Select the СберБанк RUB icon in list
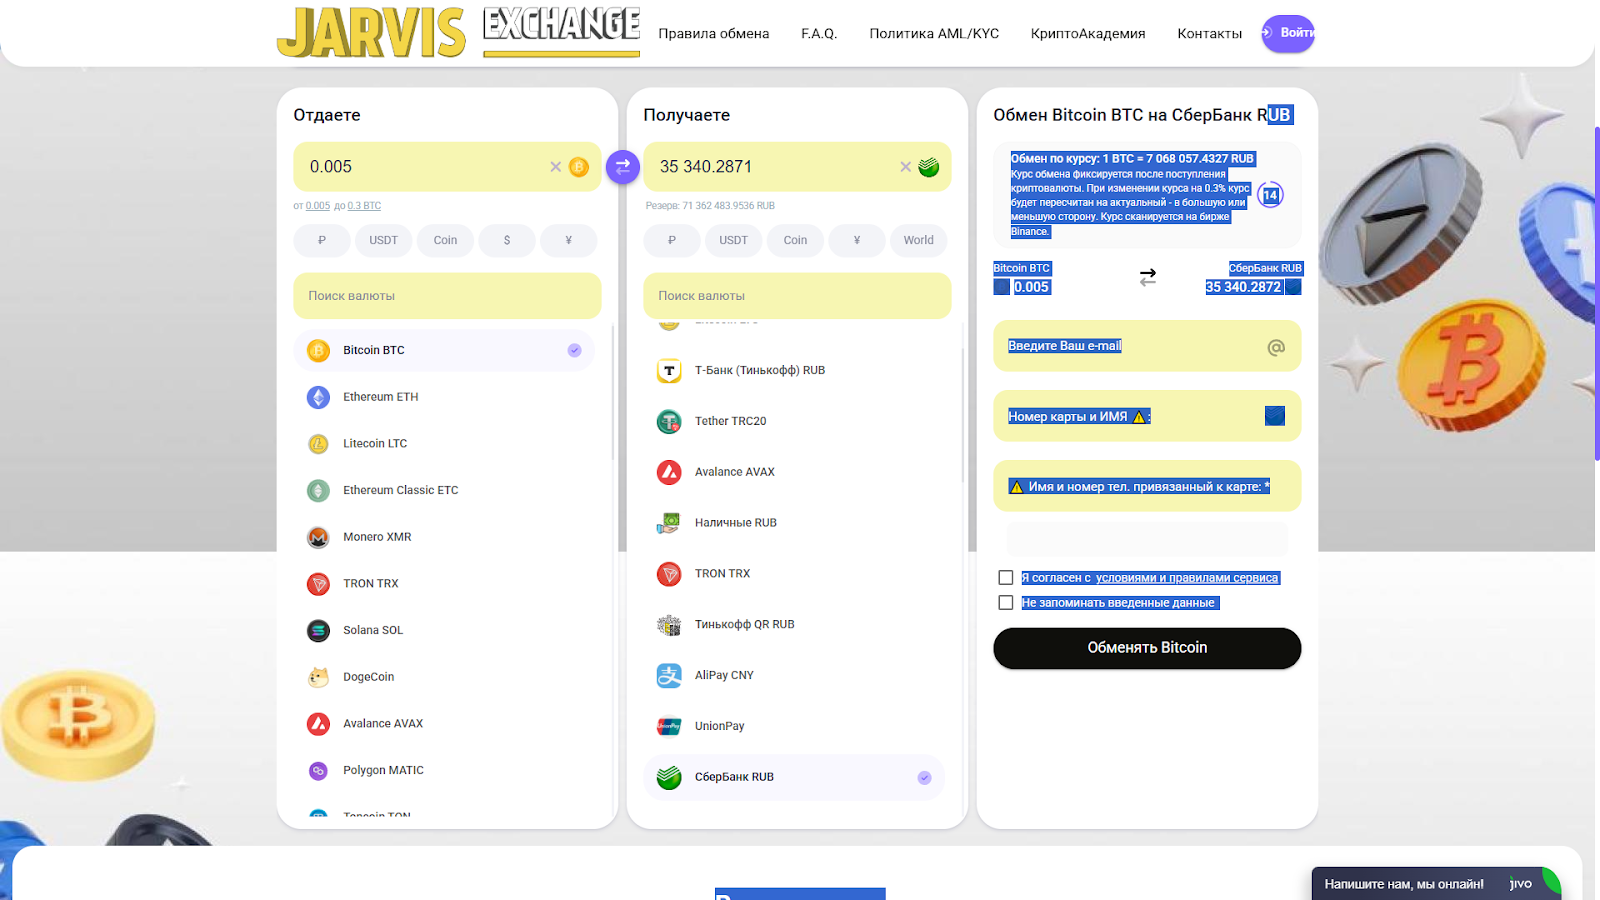This screenshot has height=900, width=1600. click(669, 777)
